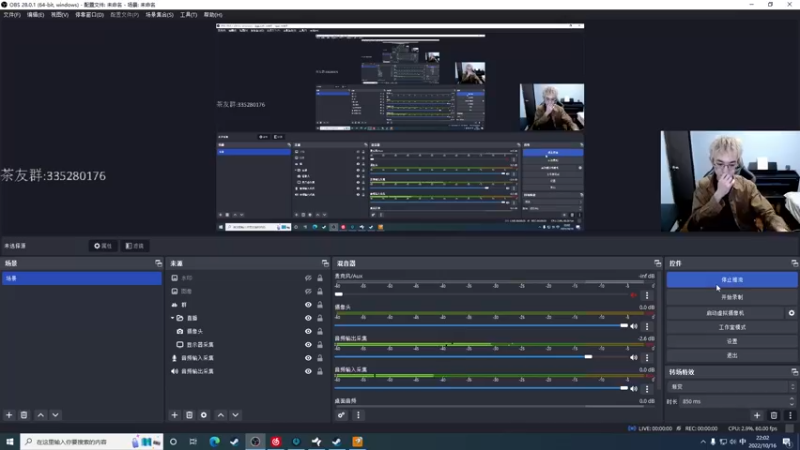The image size is (800, 450).
Task: Open the 工具(T) menu
Action: [x=188, y=15]
